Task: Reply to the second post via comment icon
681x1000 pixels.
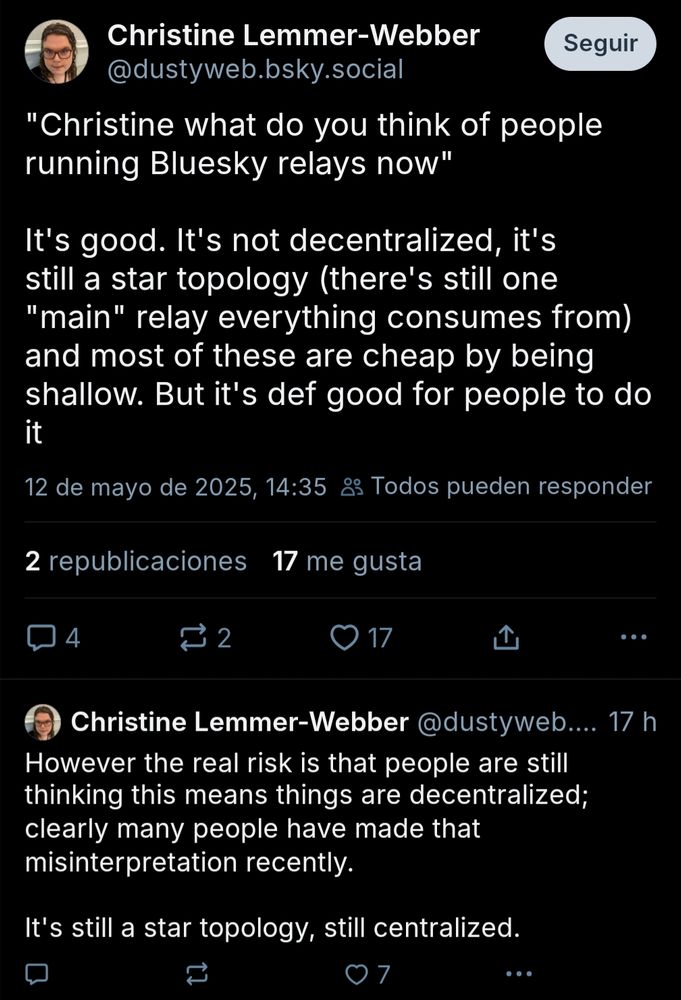Action: tap(36, 973)
